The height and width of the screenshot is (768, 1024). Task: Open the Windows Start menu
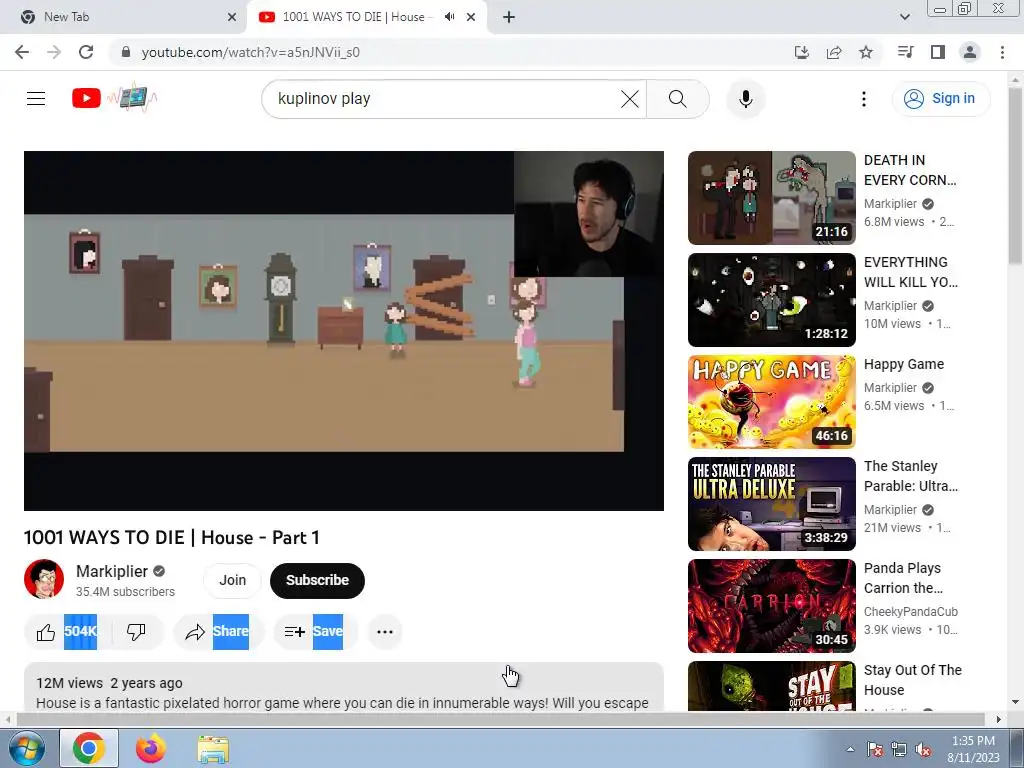point(26,748)
